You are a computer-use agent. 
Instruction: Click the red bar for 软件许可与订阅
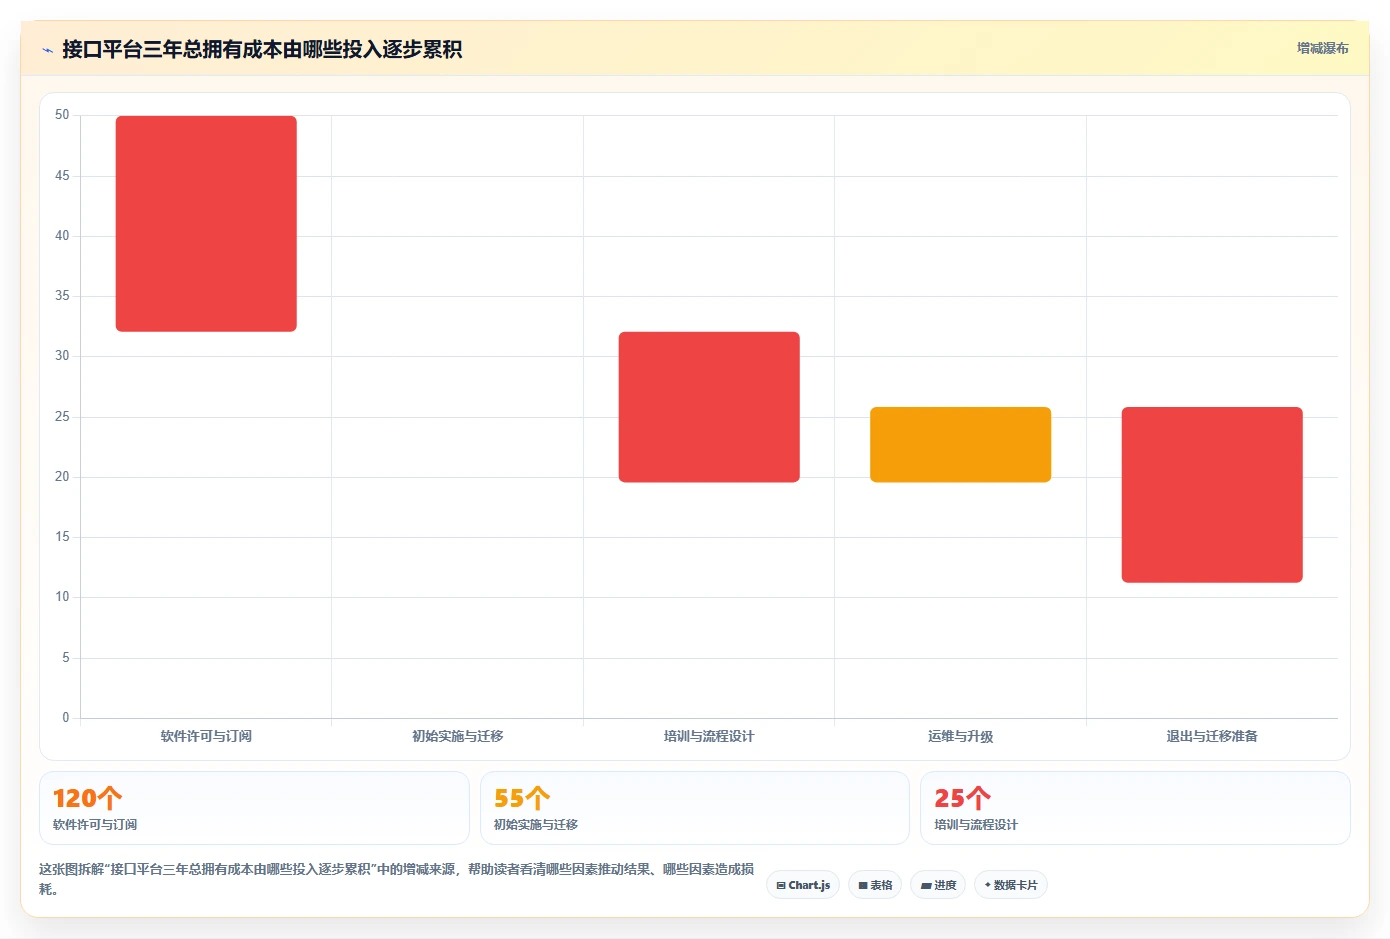tap(206, 224)
